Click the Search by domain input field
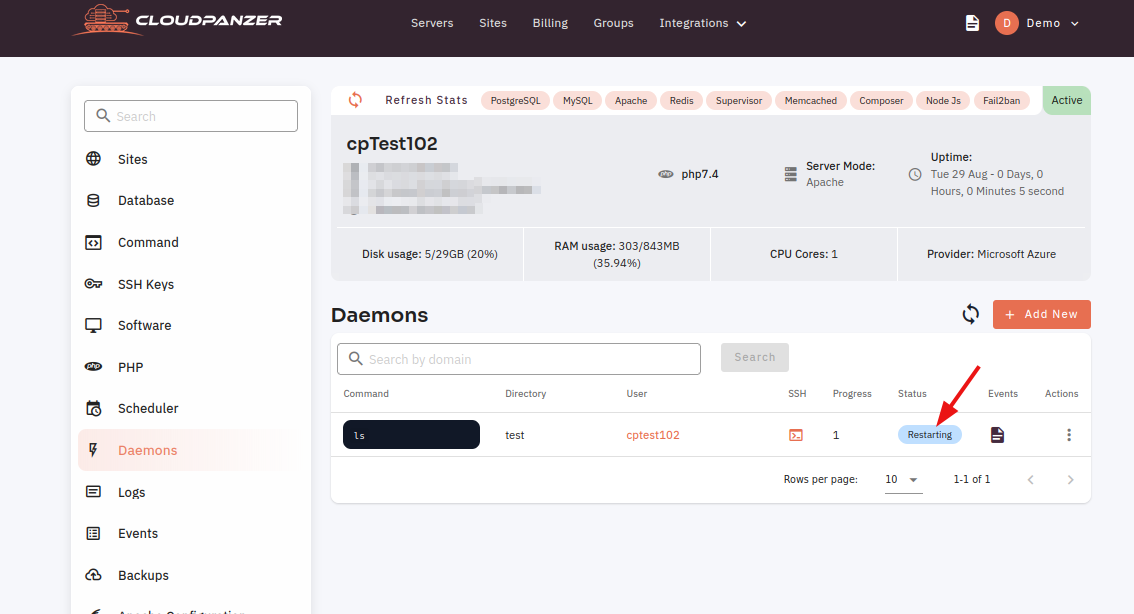Viewport: 1134px width, 614px height. click(519, 359)
